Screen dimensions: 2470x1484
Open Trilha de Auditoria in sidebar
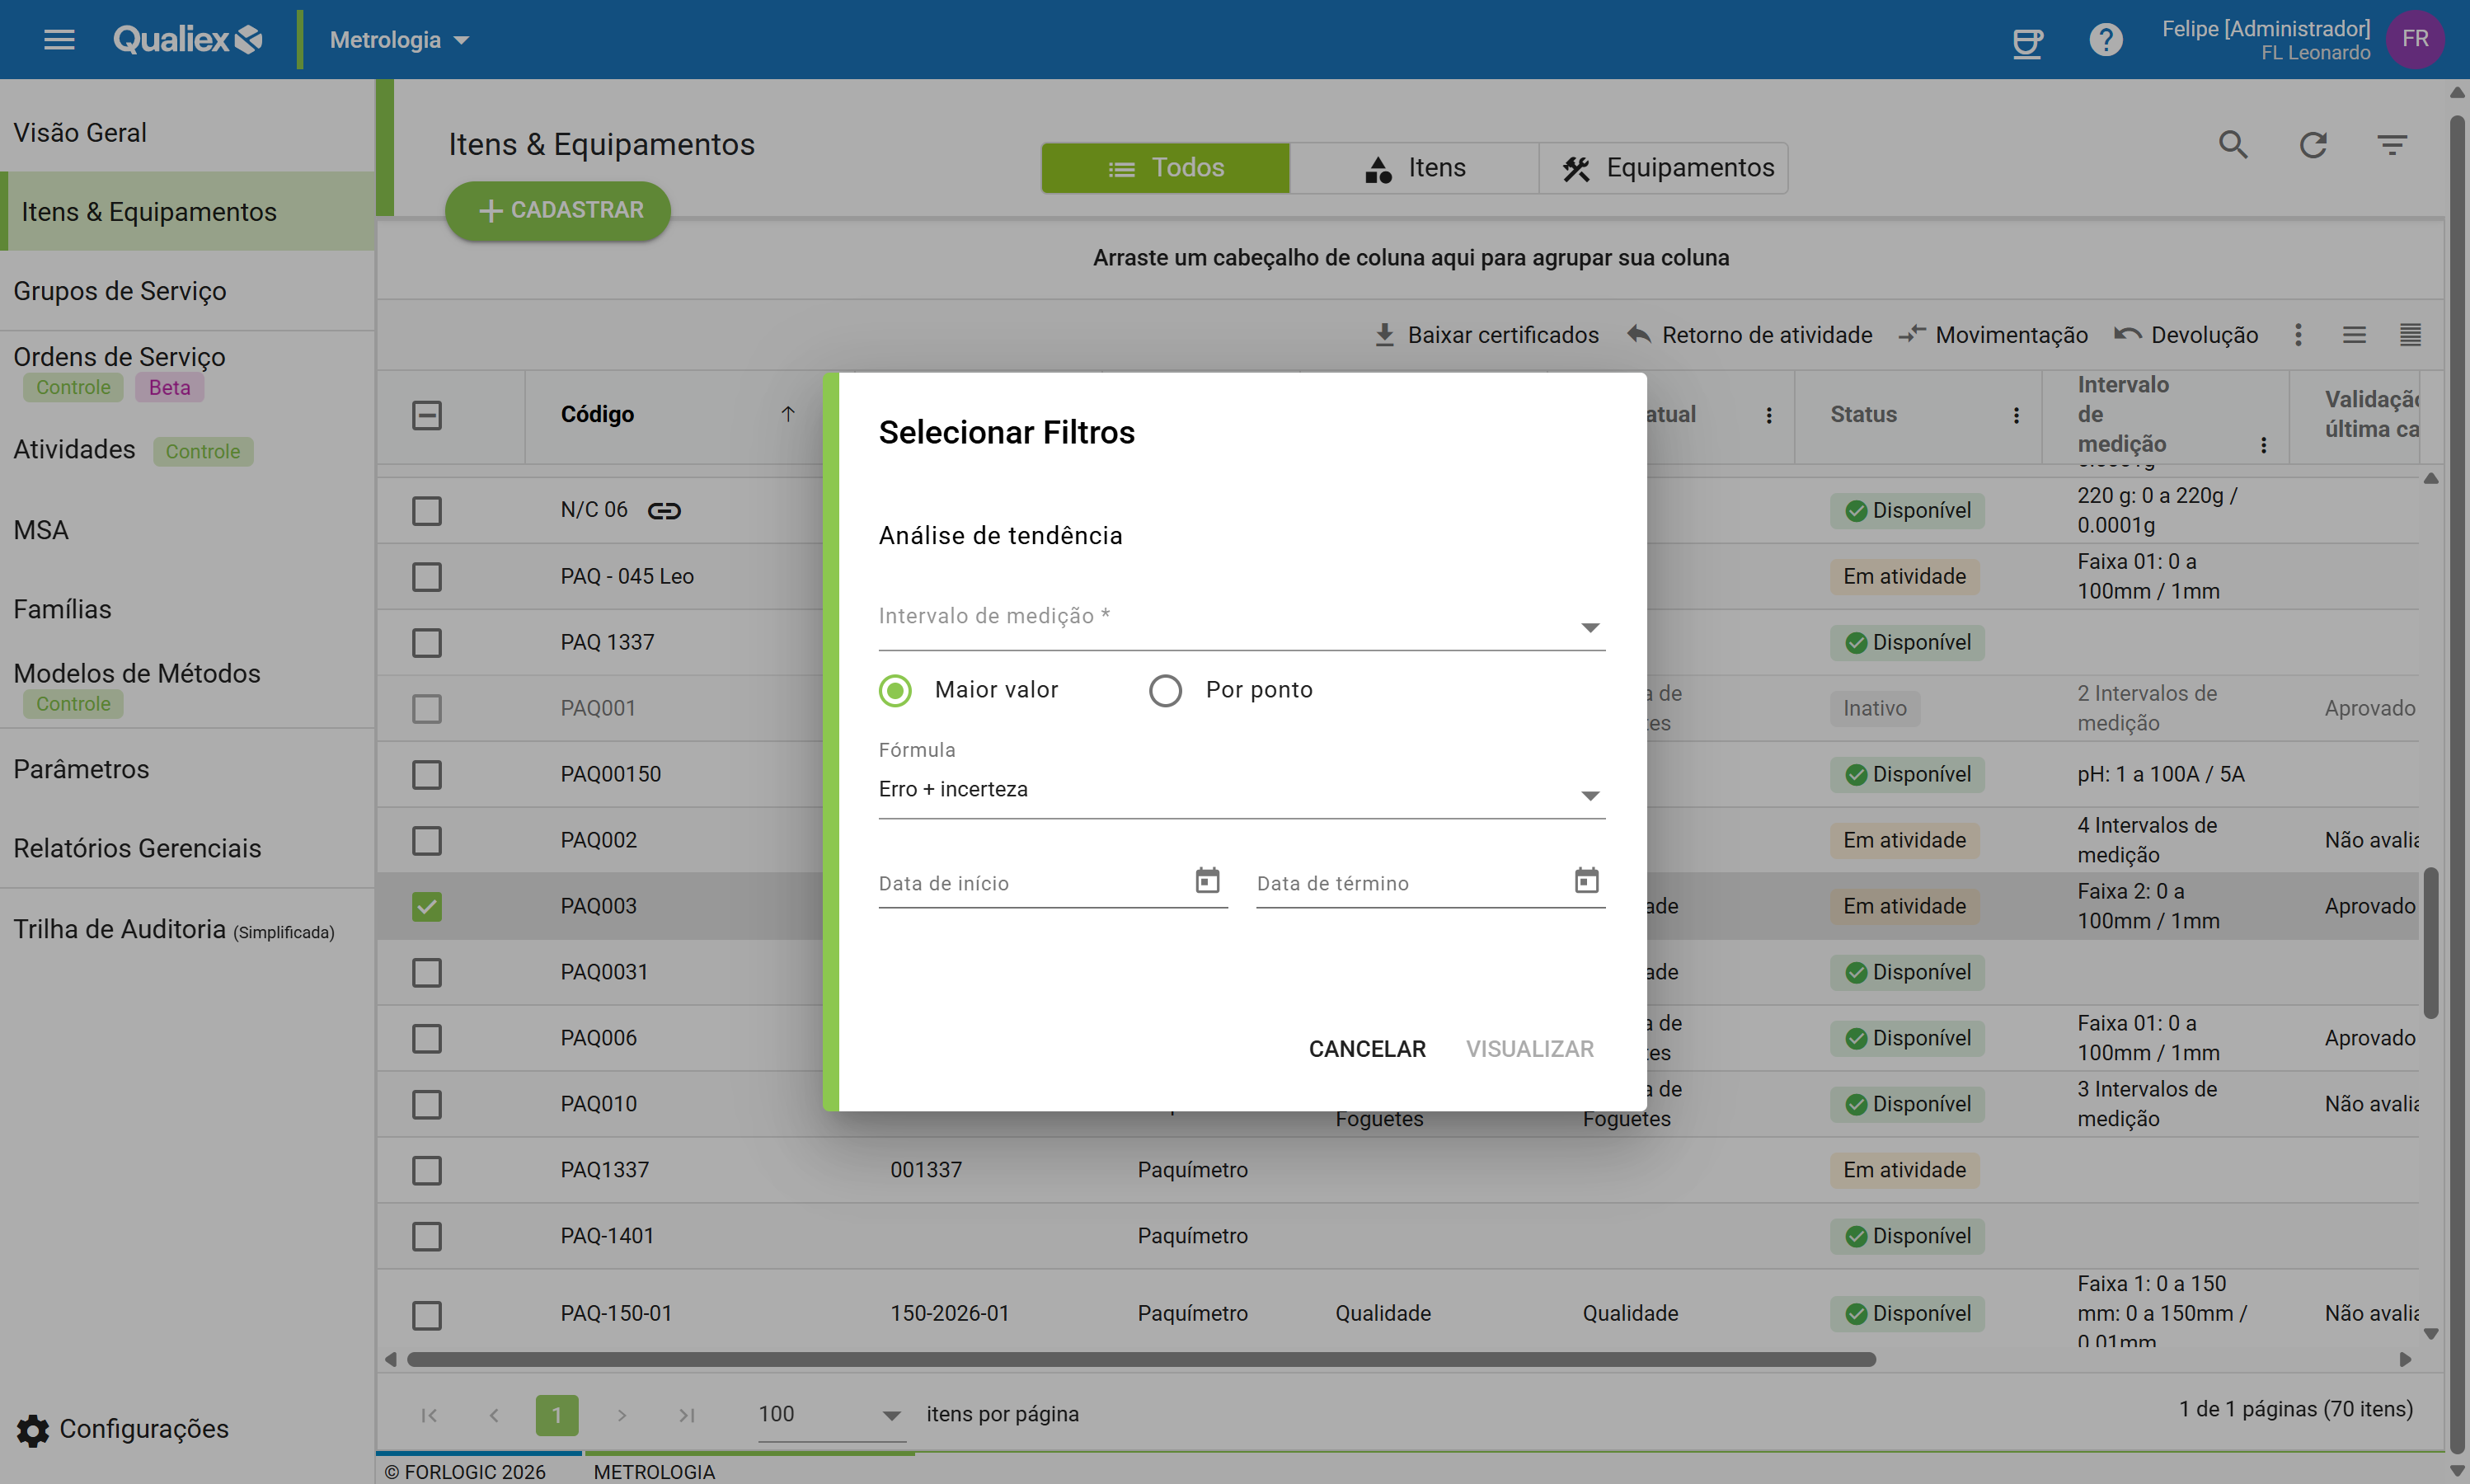pos(188,929)
